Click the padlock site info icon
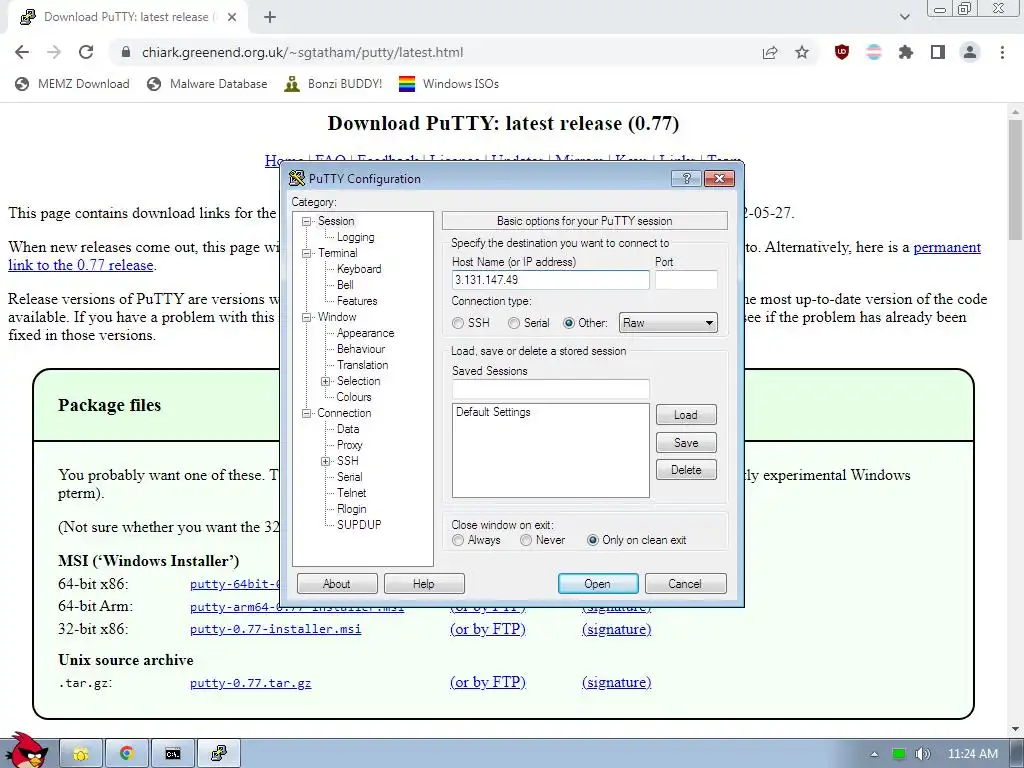Image resolution: width=1024 pixels, height=768 pixels. (126, 52)
